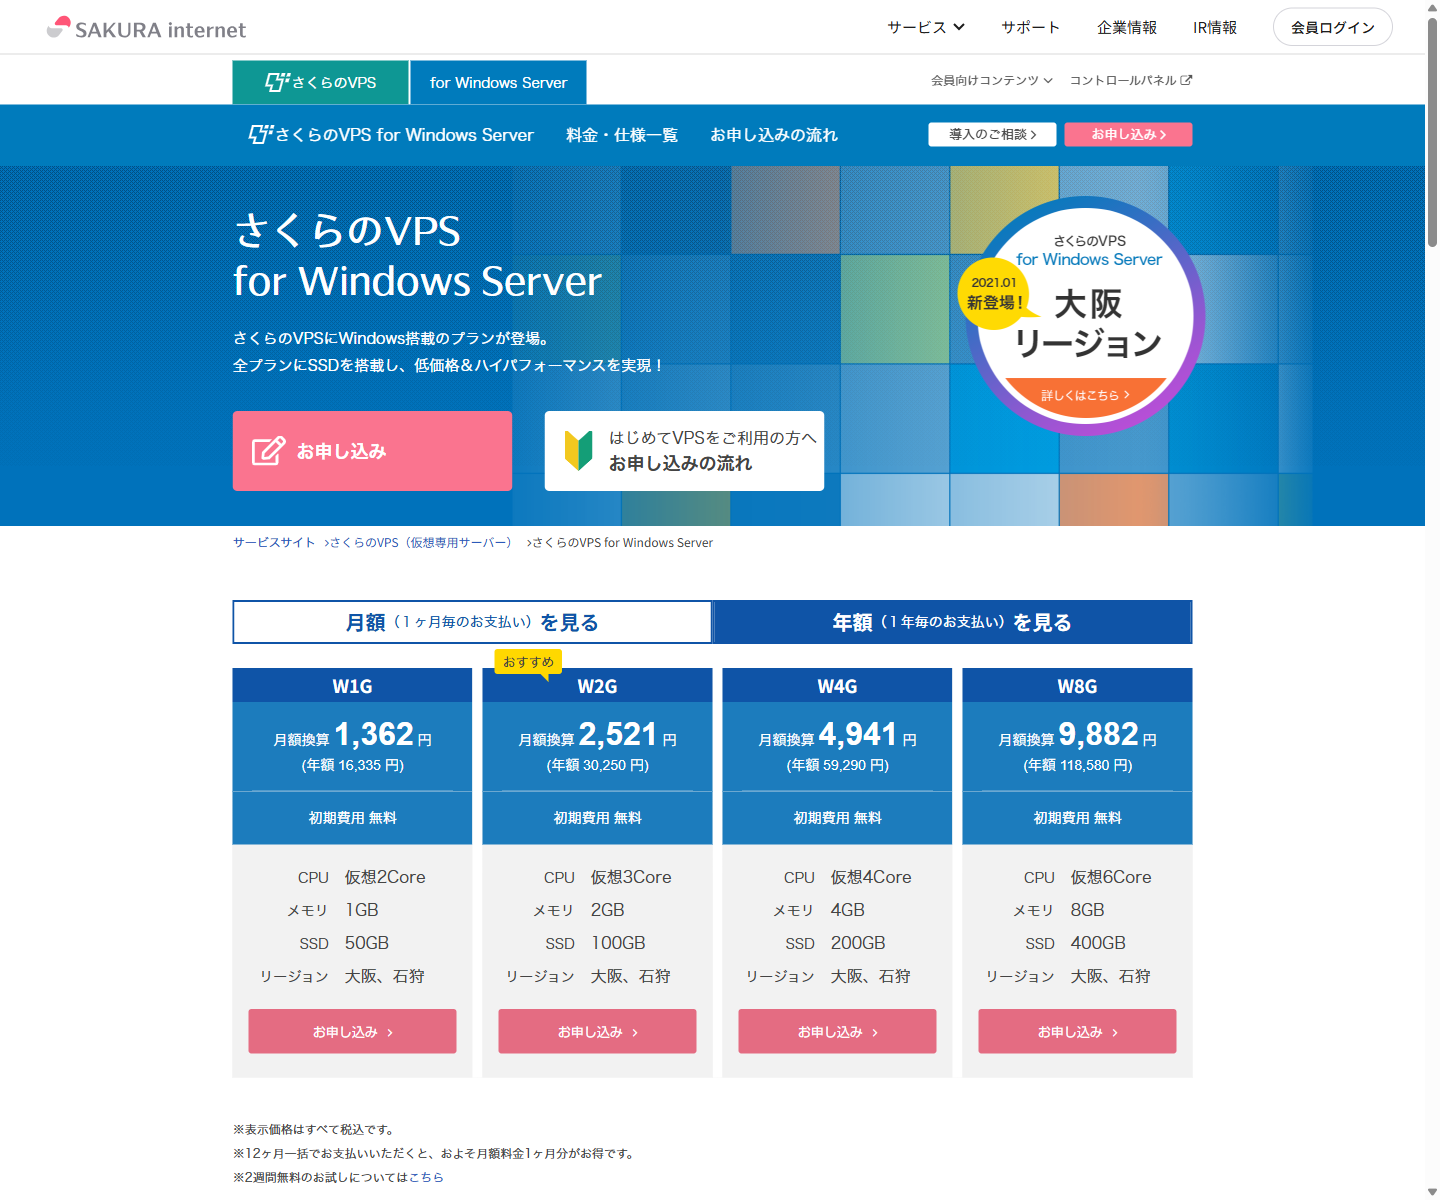This screenshot has height=1200, width=1440.
Task: Click 200GB SSD spec in W4G
Action: (x=858, y=943)
